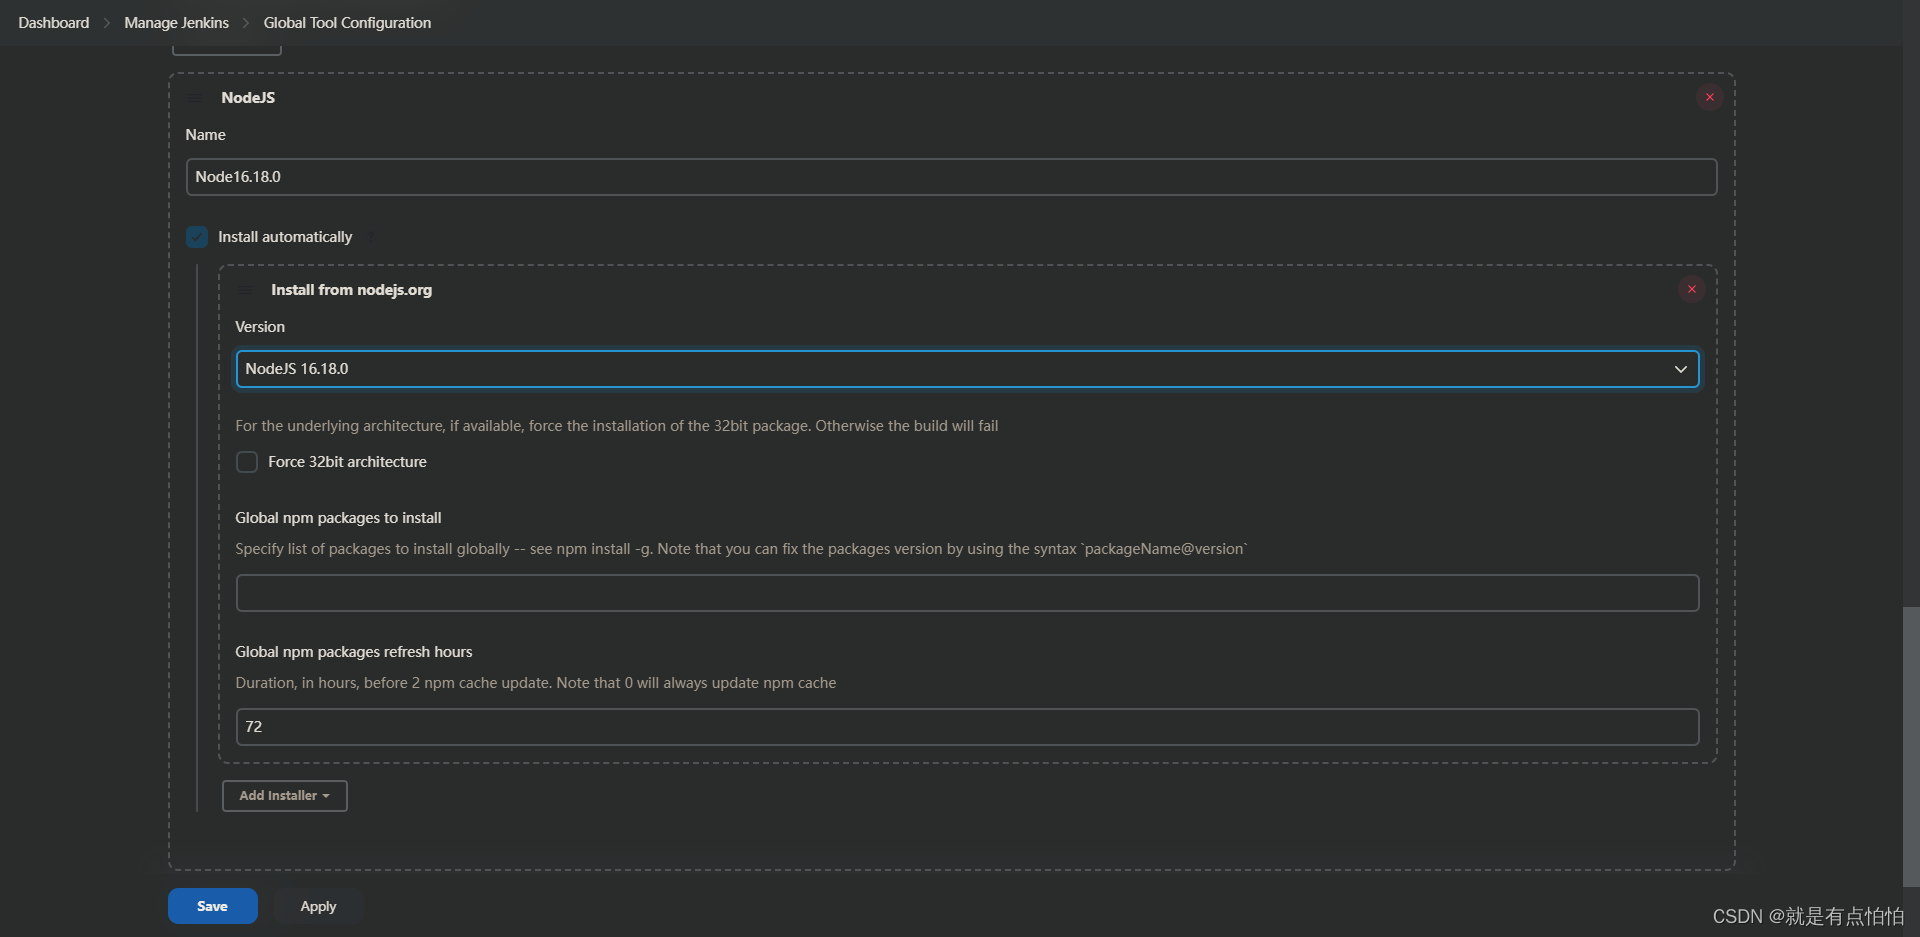
Task: Uncheck the Install automatically checkbox
Action: [197, 237]
